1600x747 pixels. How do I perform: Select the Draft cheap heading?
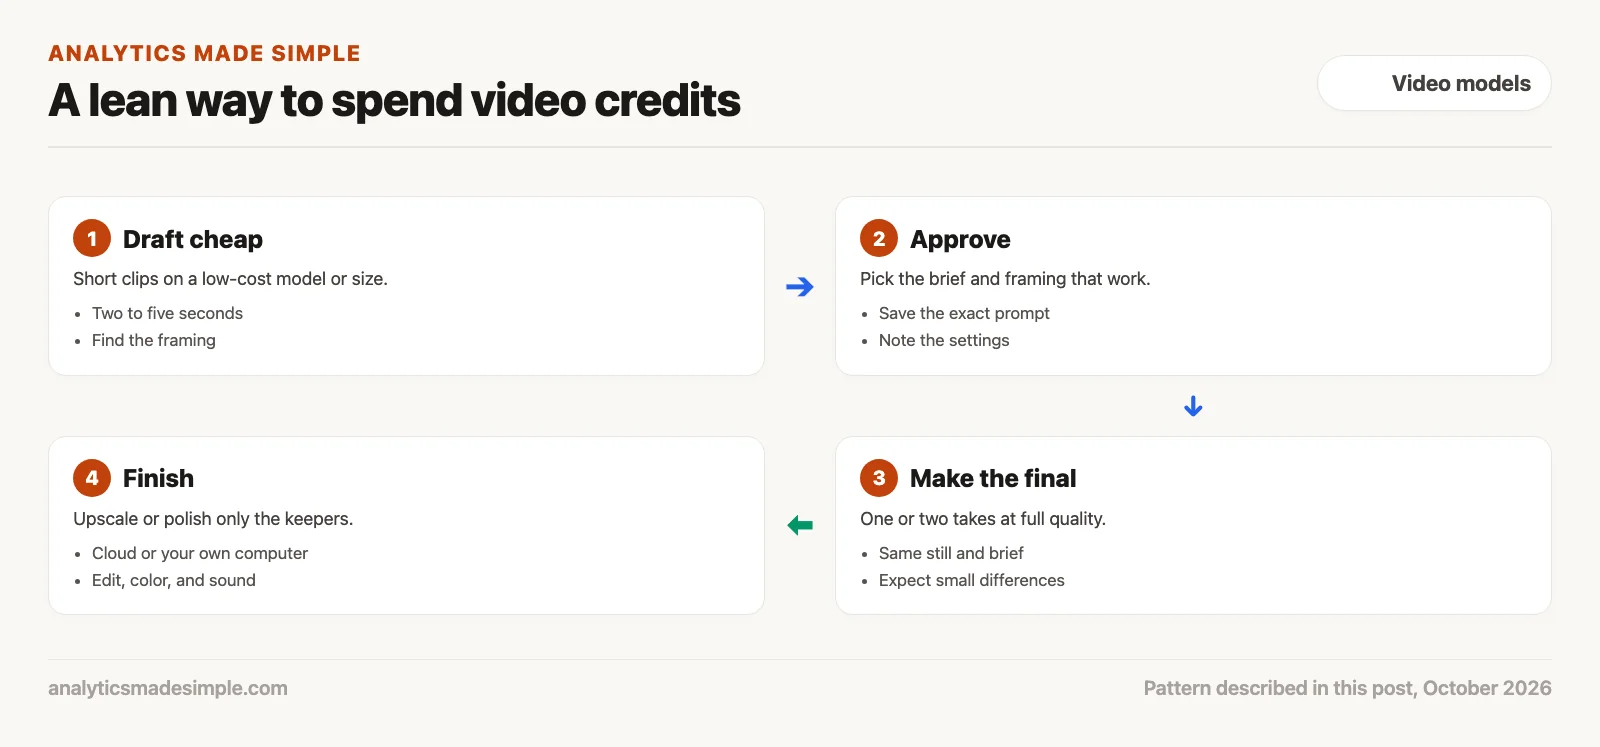tap(193, 239)
